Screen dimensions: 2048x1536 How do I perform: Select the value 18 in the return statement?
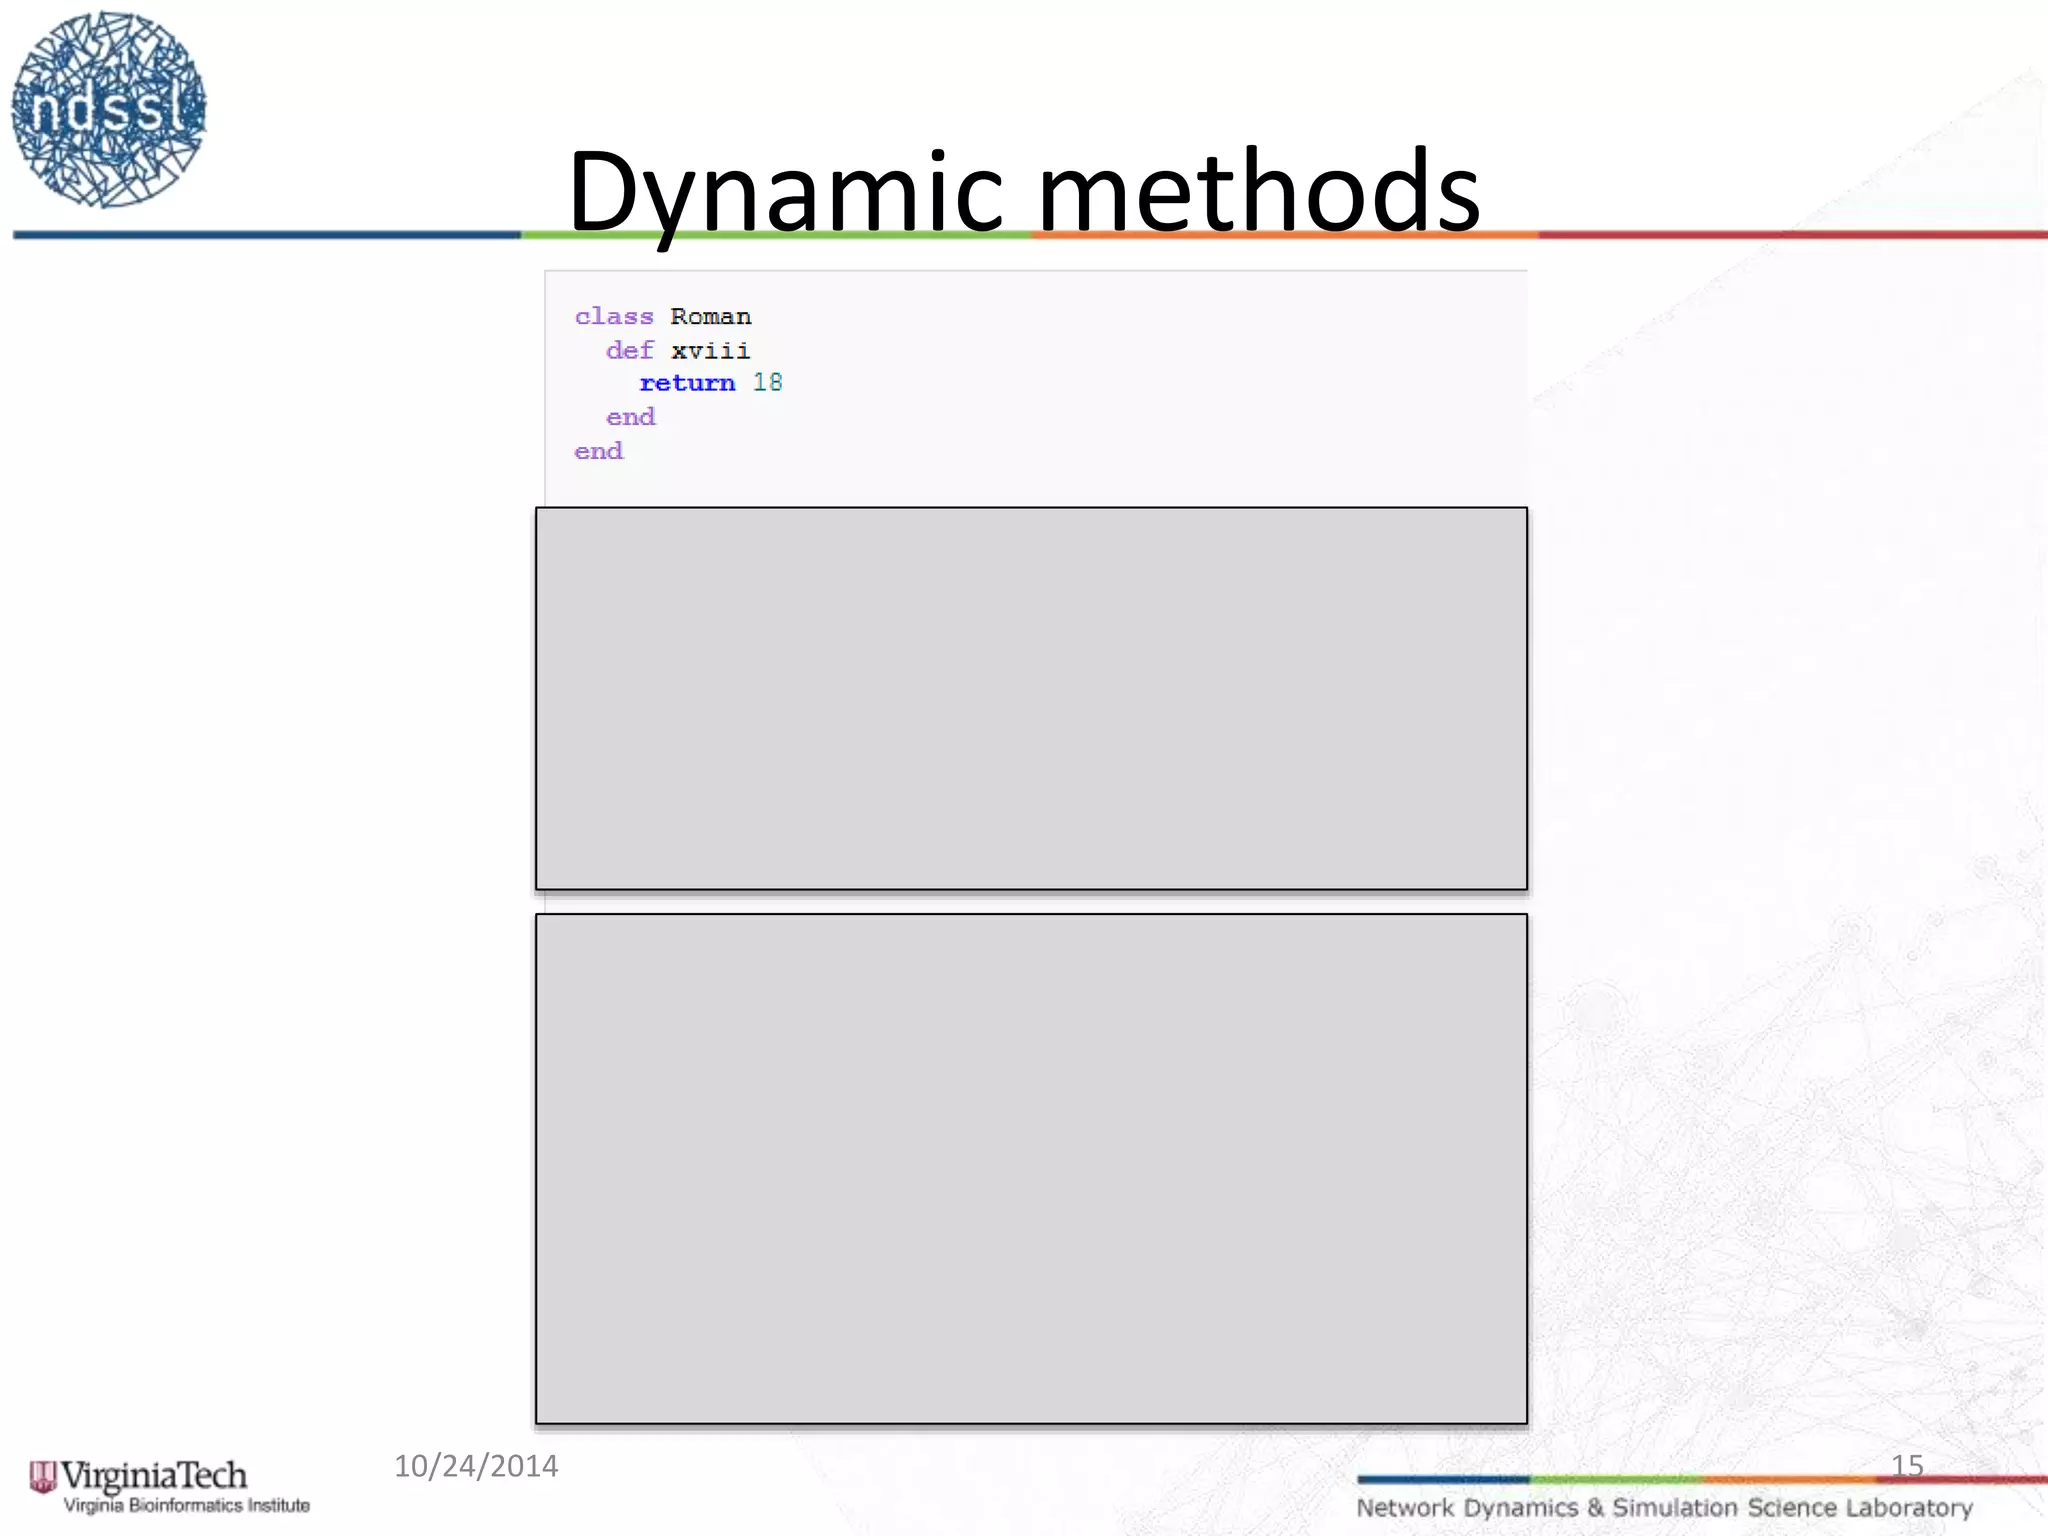coord(770,382)
